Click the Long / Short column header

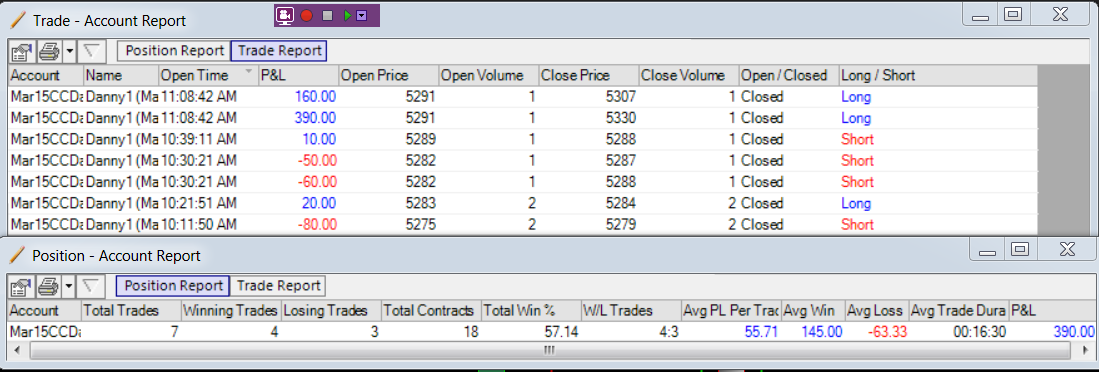coord(937,75)
